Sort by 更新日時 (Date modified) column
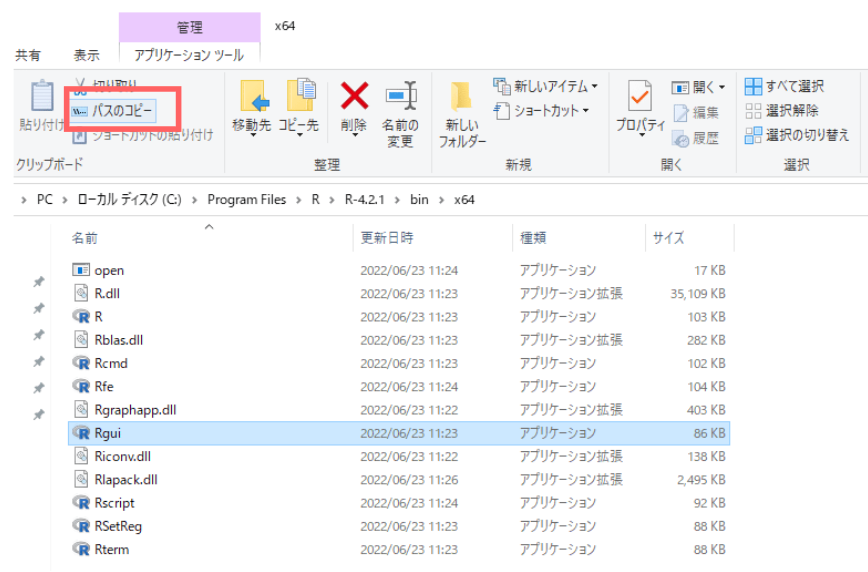Viewport: 868px width, 572px height. [387, 238]
